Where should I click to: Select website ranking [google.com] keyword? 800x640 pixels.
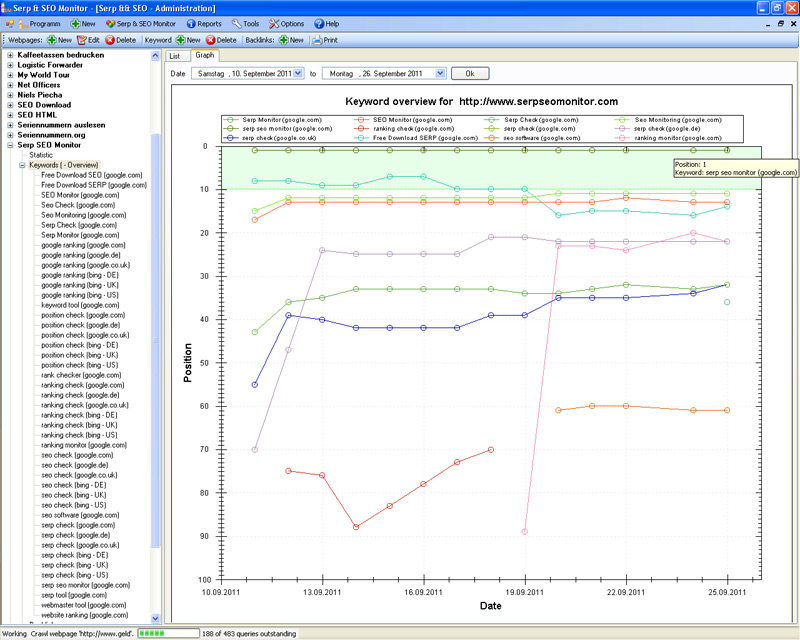[x=85, y=615]
